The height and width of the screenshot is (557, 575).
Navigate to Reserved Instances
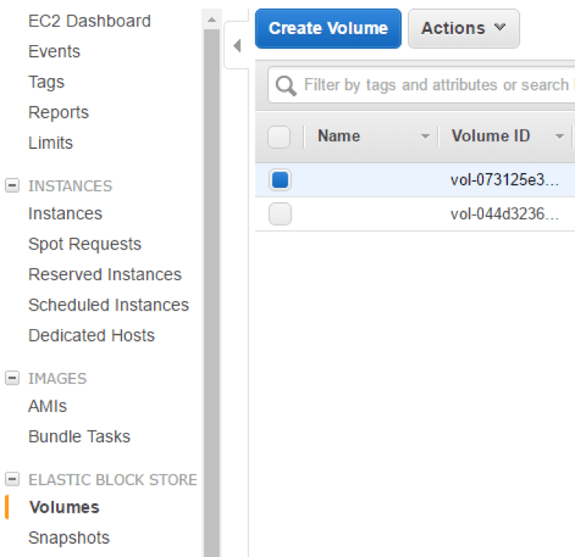[105, 274]
